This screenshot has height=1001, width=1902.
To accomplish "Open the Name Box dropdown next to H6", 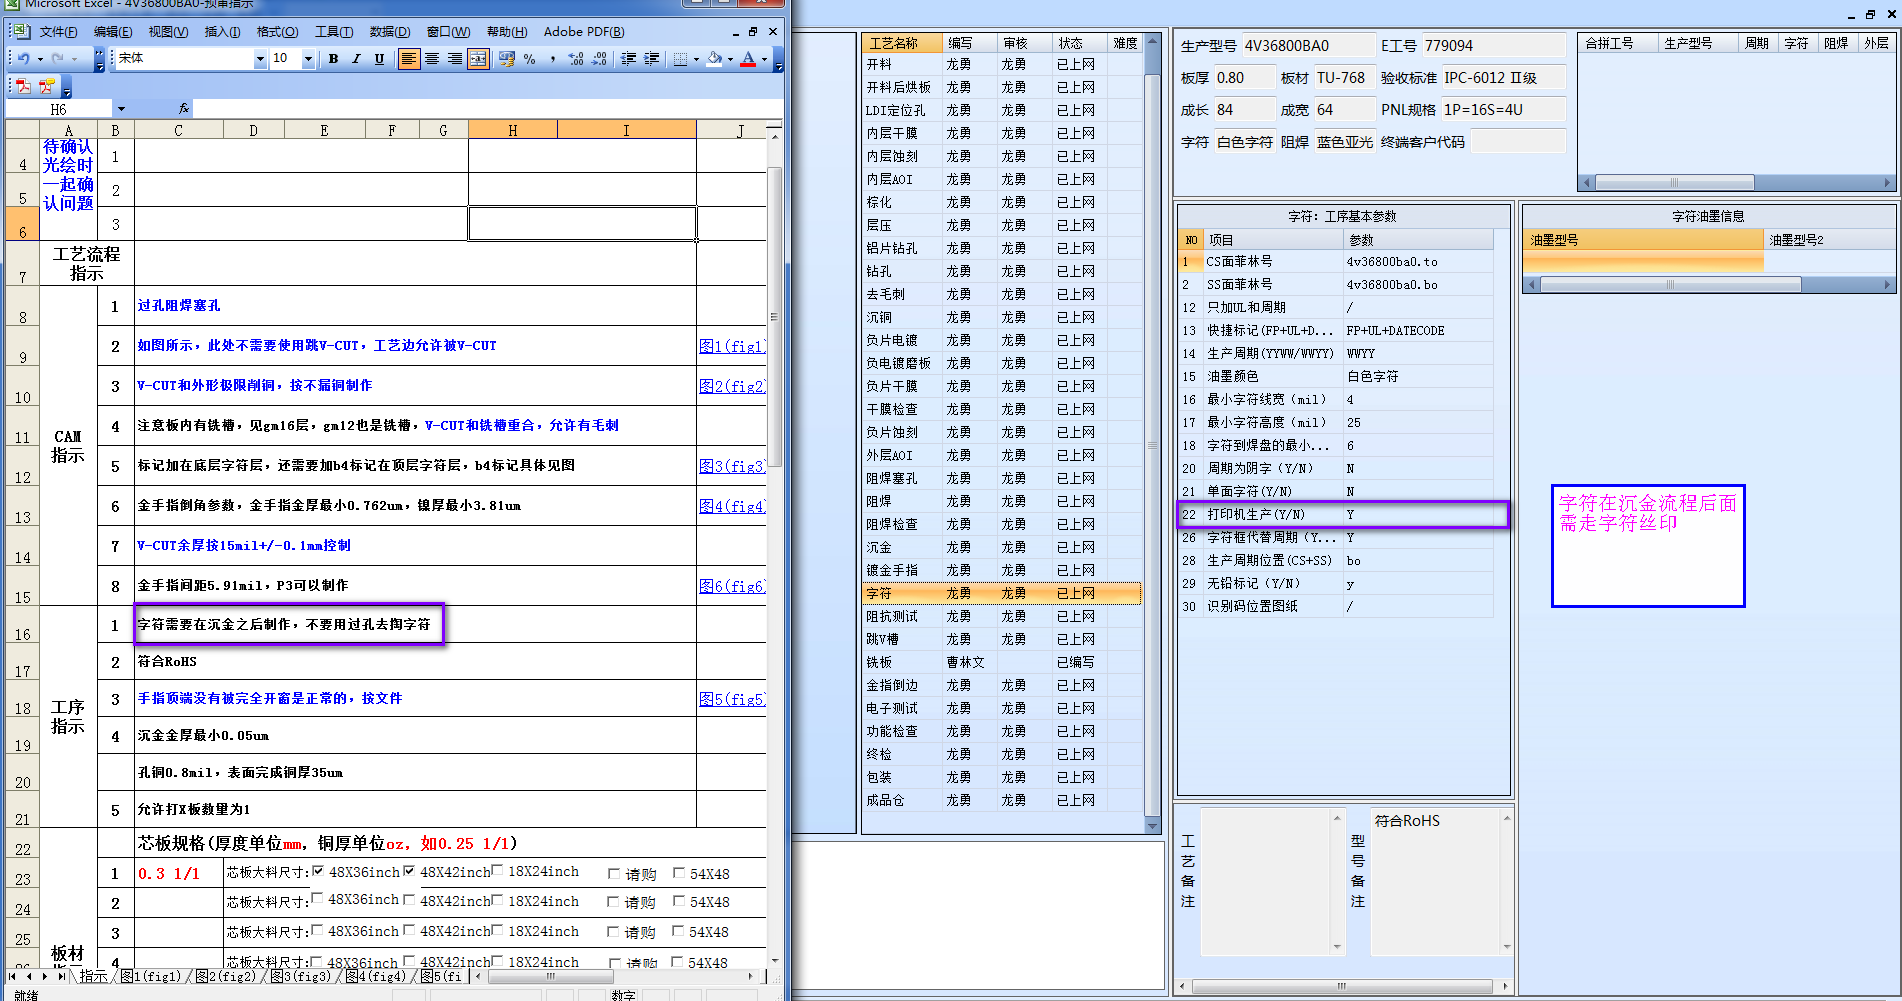I will click(121, 109).
